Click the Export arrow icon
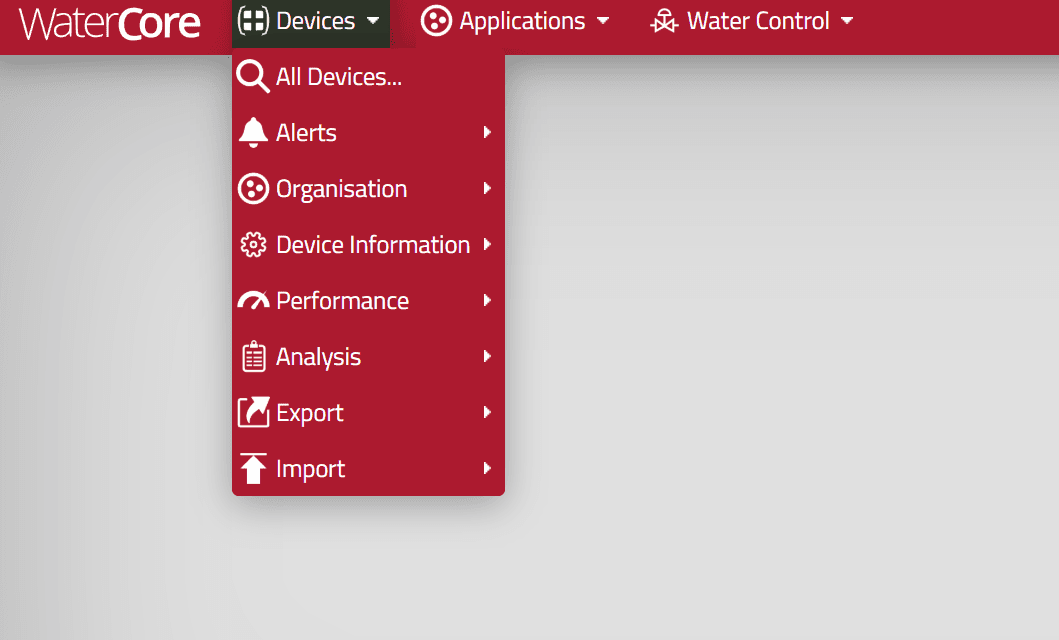Image resolution: width=1059 pixels, height=640 pixels. (252, 412)
